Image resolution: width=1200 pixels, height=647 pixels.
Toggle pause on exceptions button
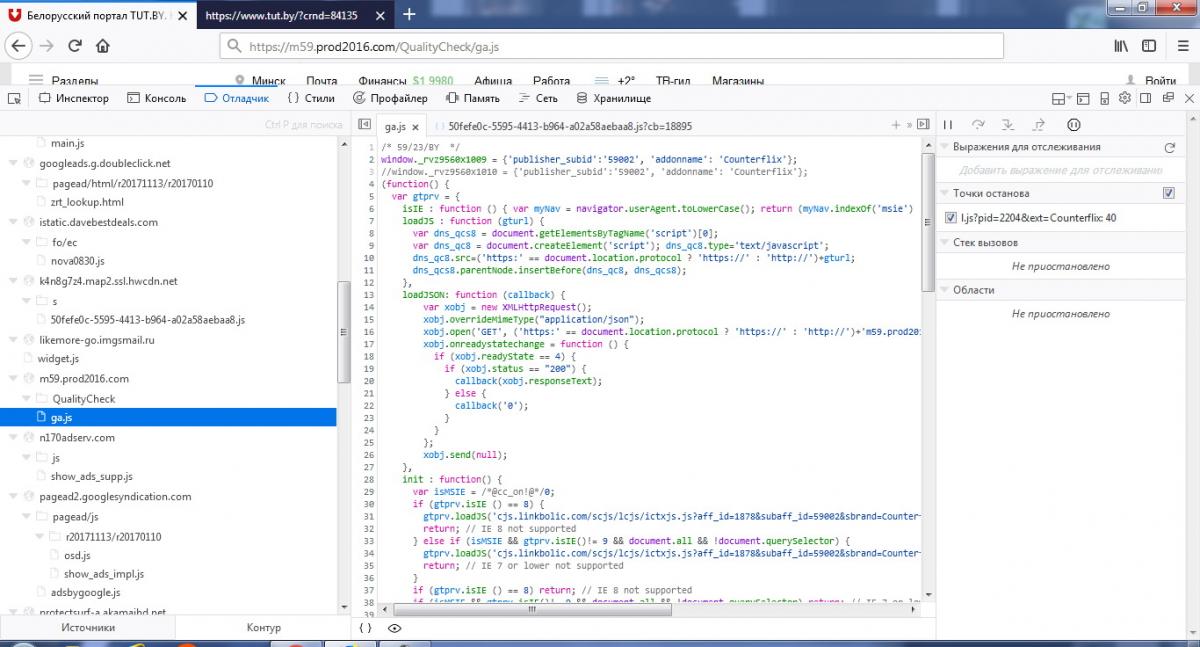pos(1073,125)
